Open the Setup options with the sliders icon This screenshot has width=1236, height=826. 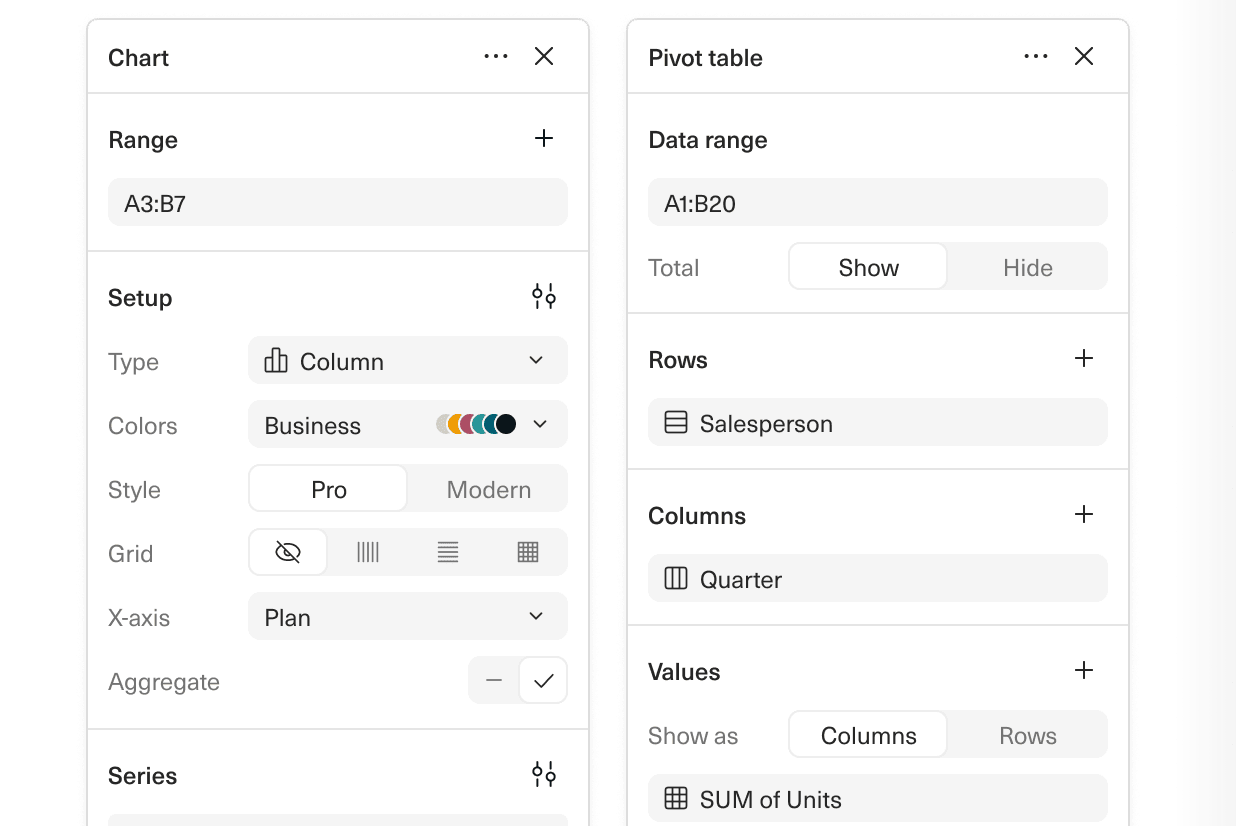point(543,296)
